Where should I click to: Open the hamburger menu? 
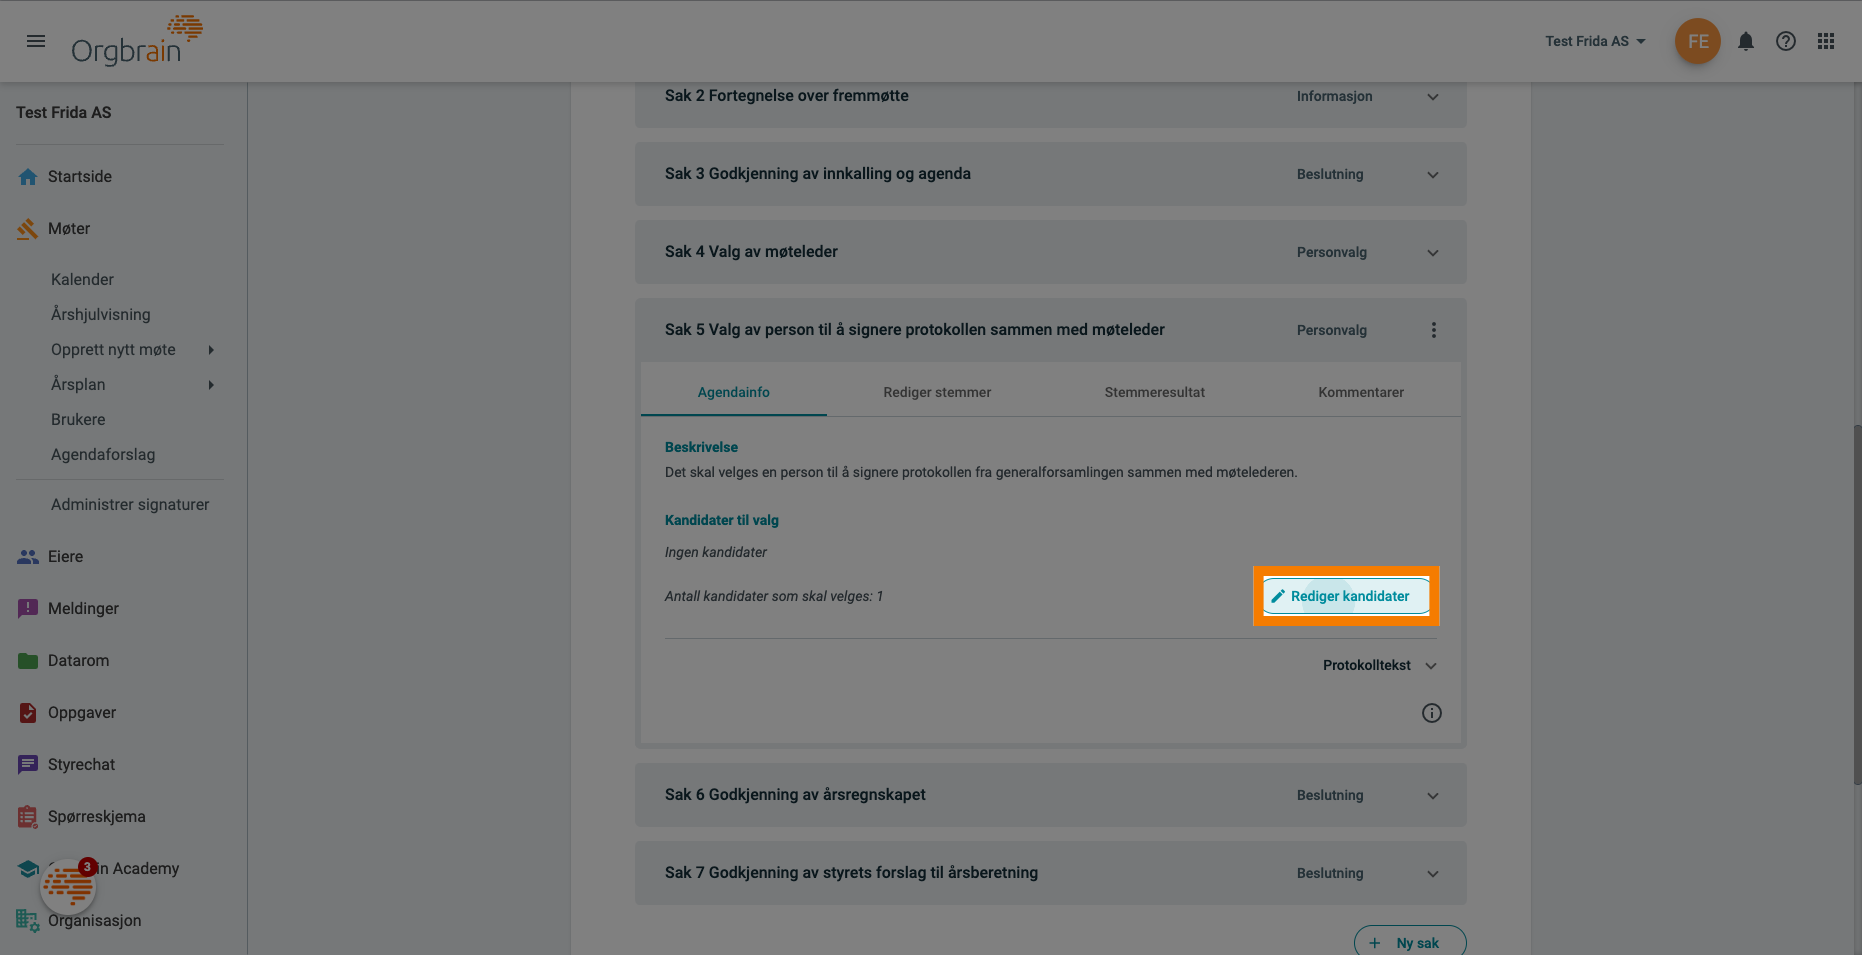[36, 41]
